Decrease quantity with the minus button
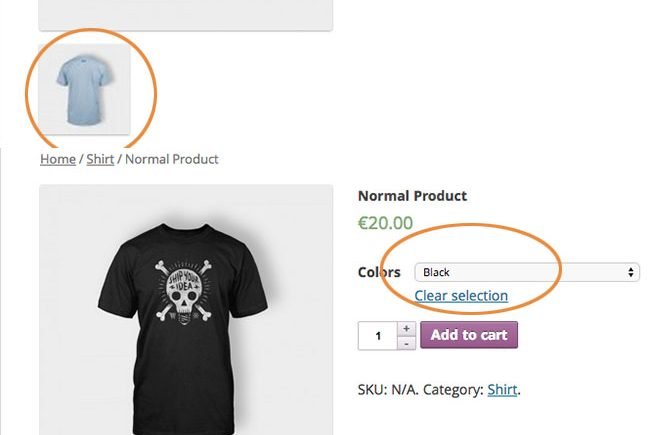This screenshot has width=650, height=435. point(406,343)
